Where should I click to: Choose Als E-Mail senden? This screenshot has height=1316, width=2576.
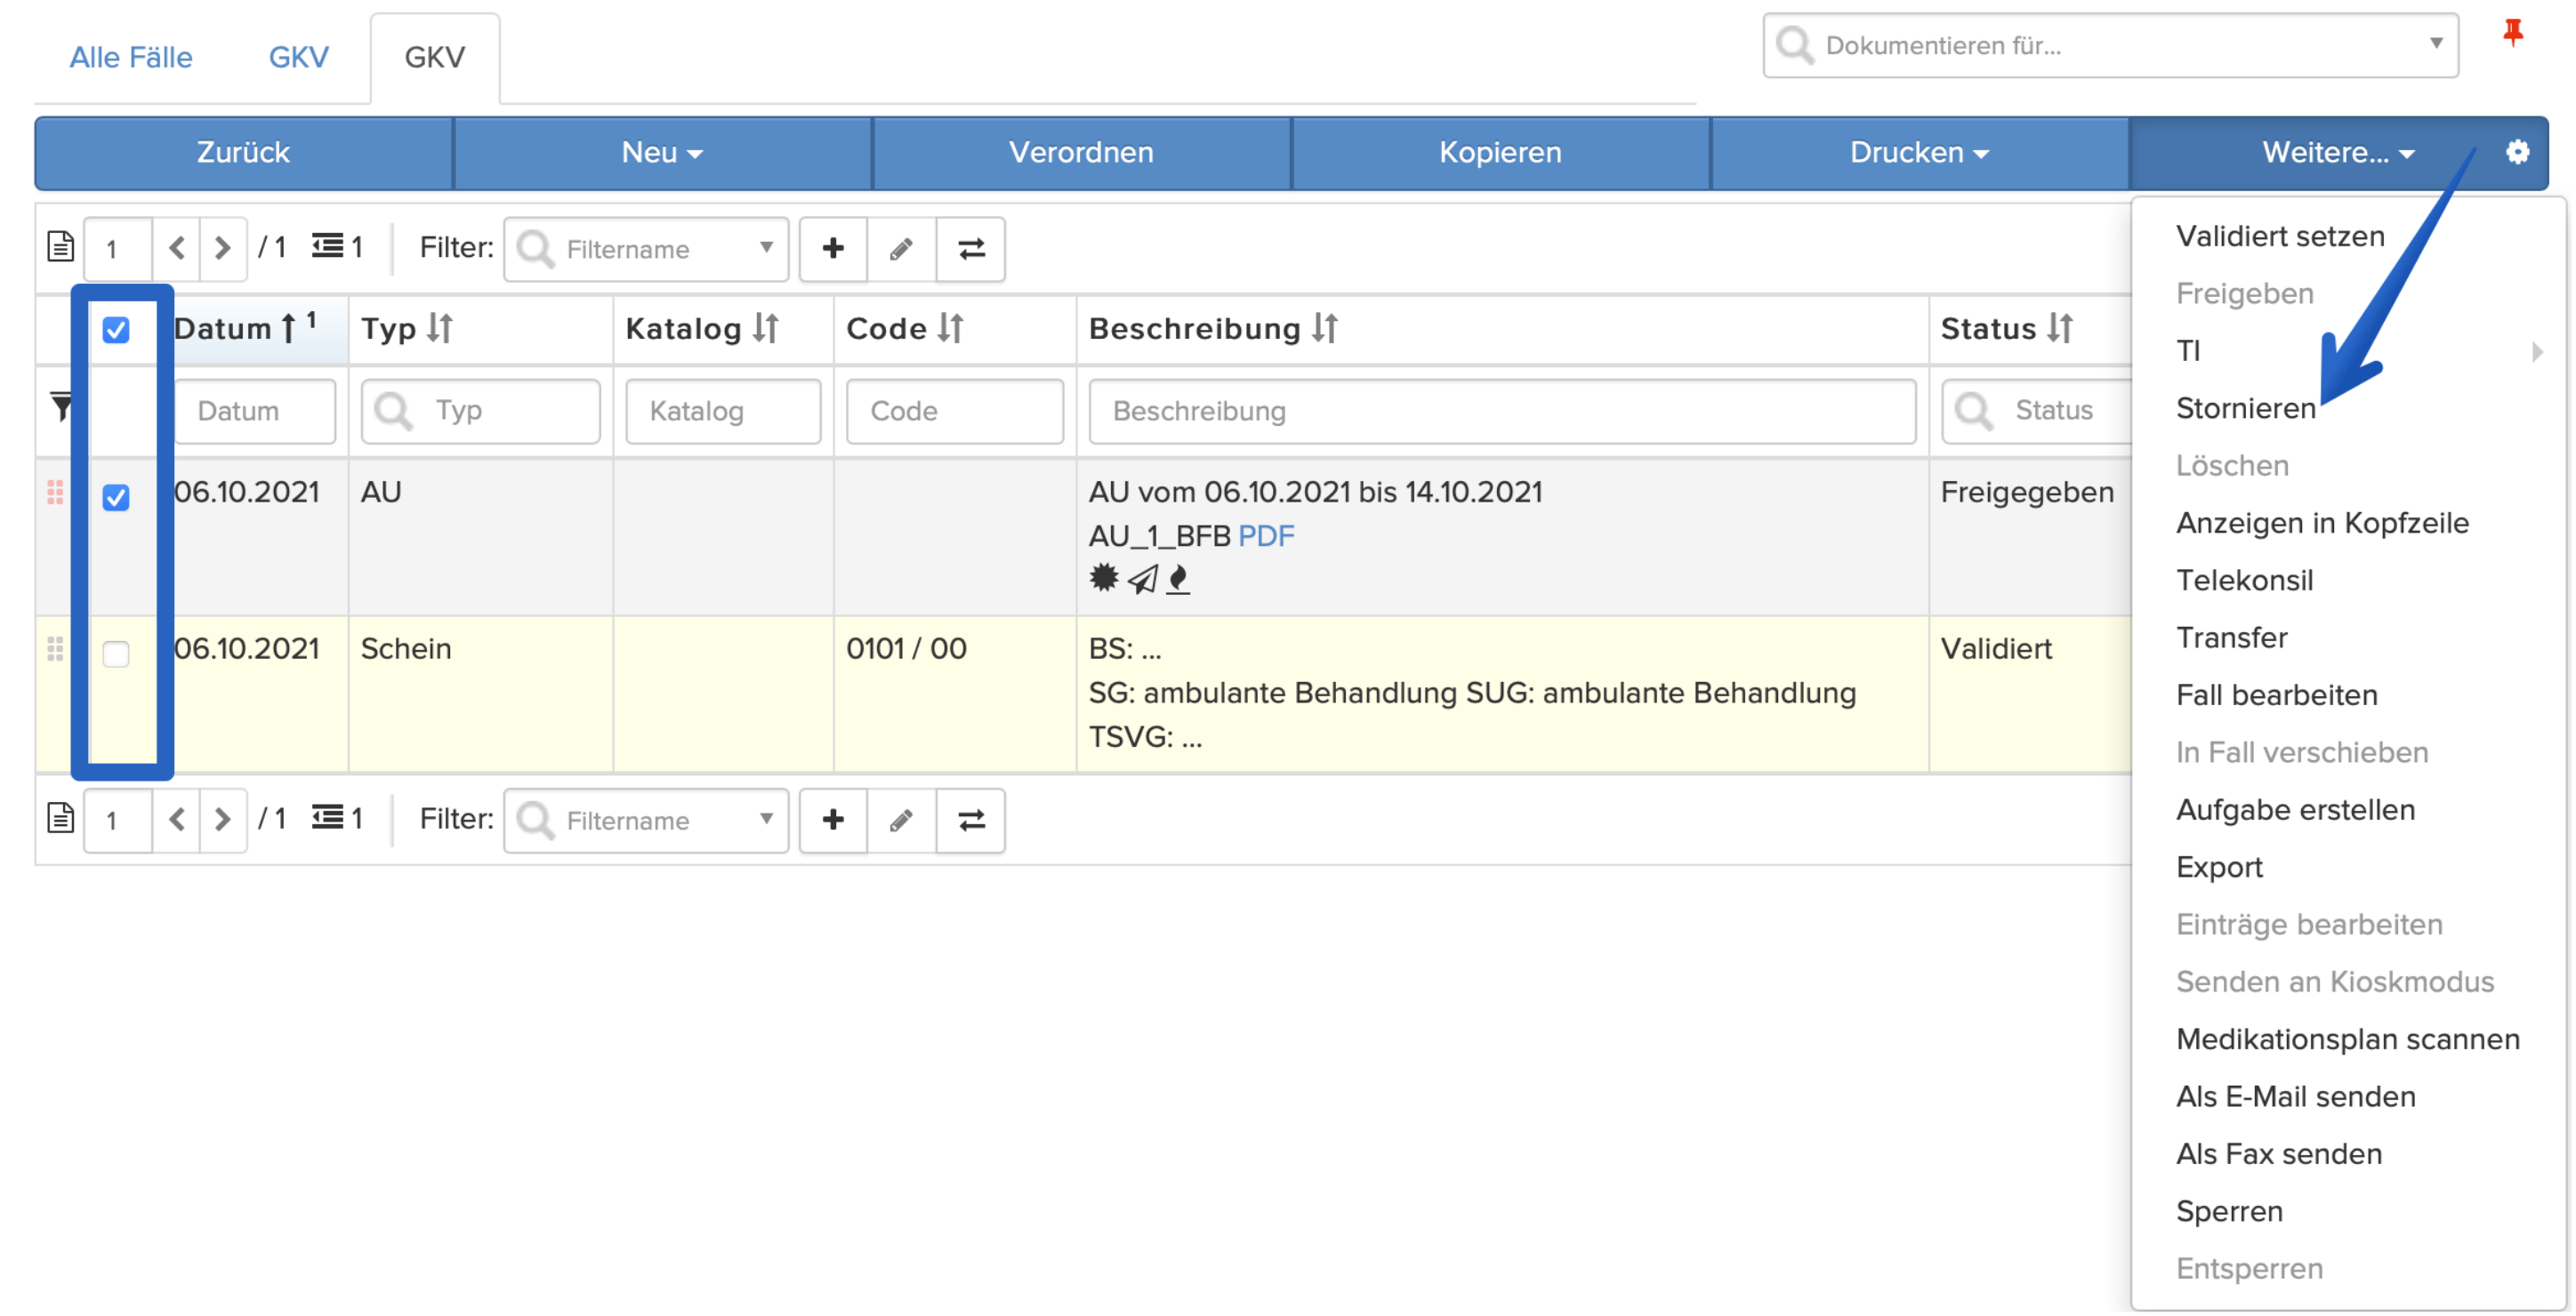(x=2295, y=1098)
